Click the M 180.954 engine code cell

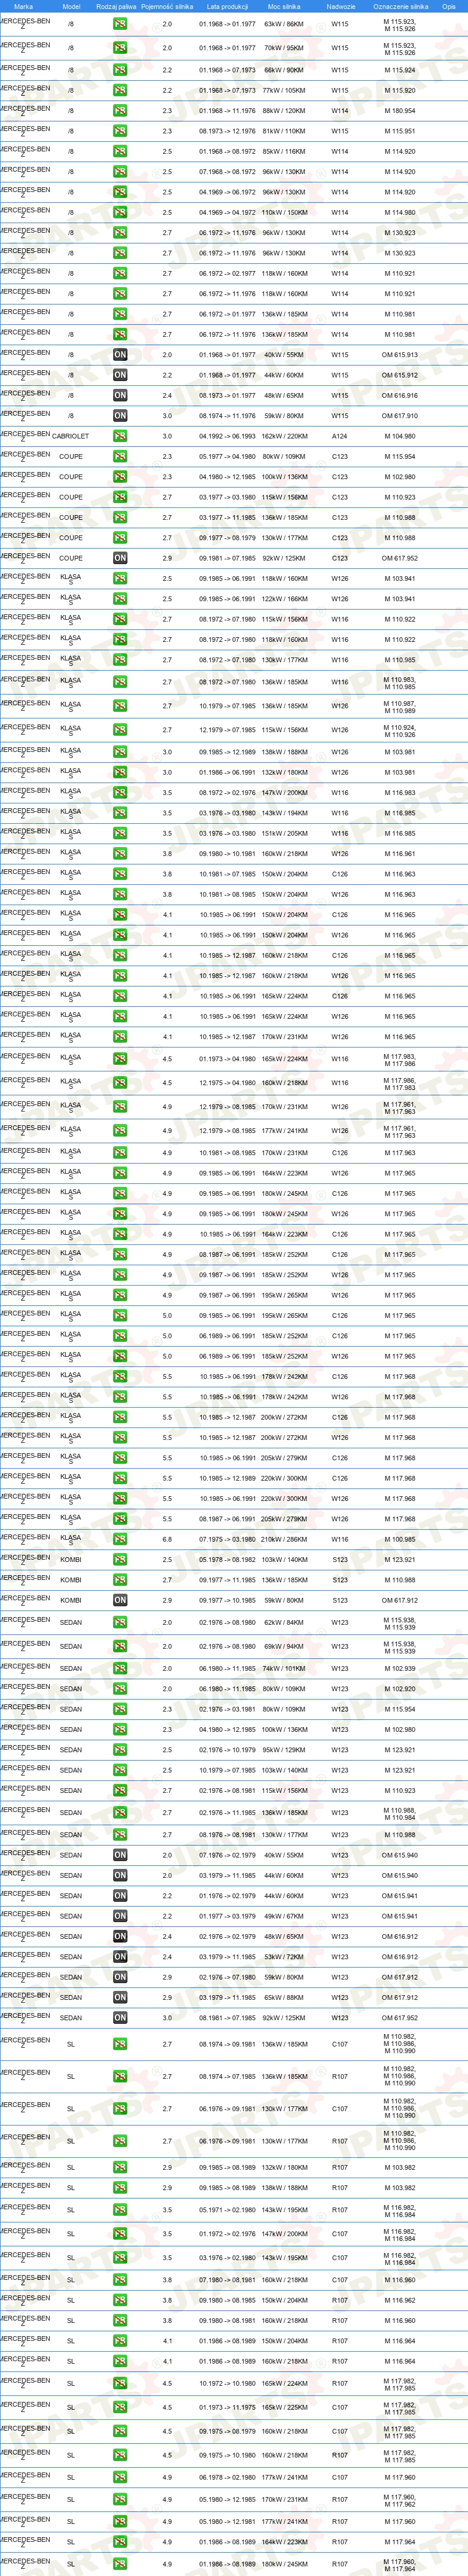pyautogui.click(x=400, y=111)
